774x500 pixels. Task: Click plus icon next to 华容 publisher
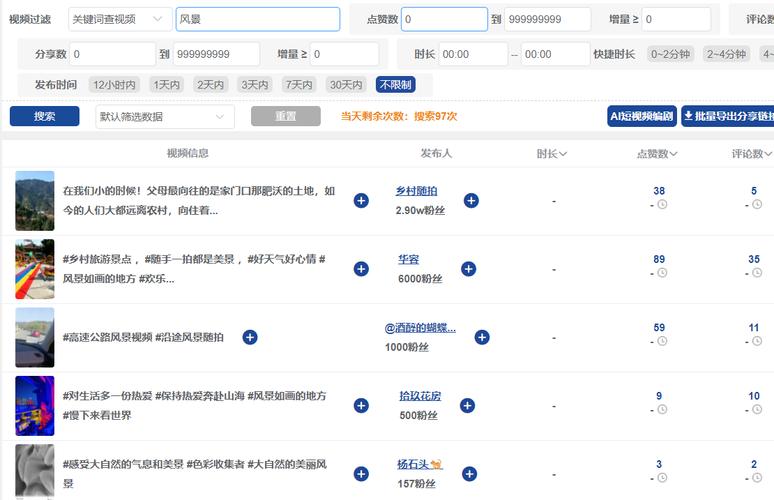tap(471, 269)
